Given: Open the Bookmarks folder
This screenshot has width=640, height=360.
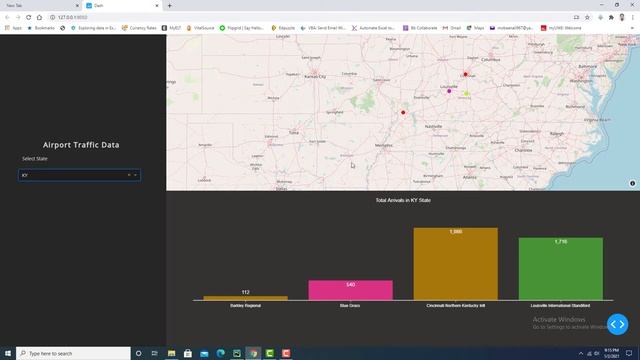Looking at the screenshot, I should (41, 28).
